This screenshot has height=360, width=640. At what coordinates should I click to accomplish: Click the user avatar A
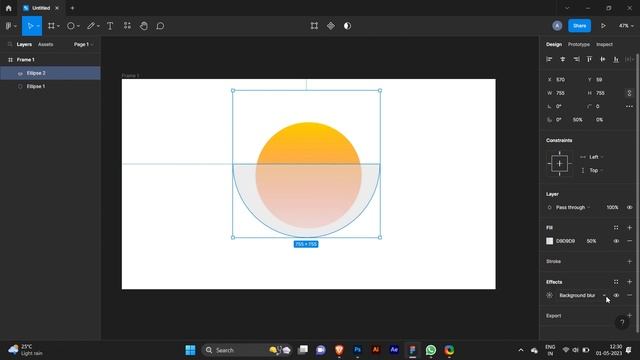557,26
